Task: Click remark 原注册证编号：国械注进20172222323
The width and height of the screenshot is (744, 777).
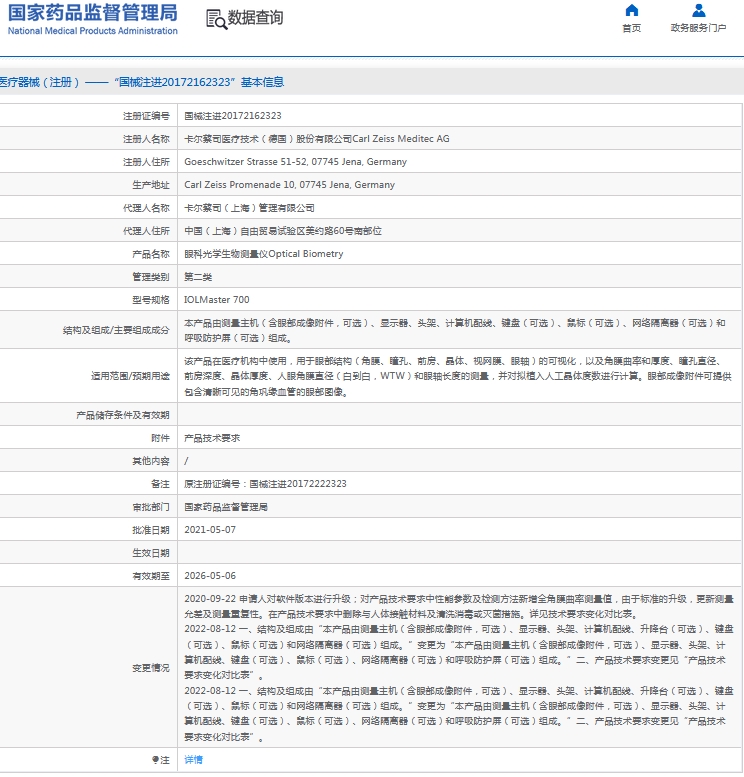Action: (x=265, y=484)
